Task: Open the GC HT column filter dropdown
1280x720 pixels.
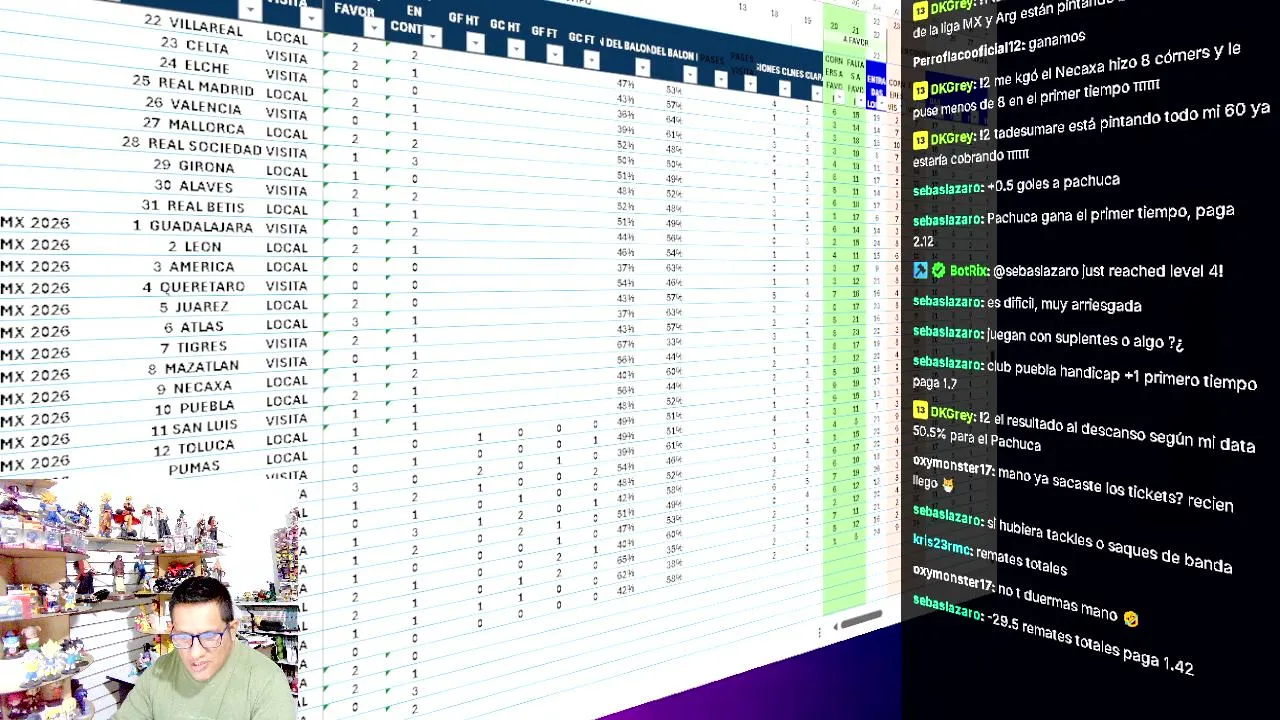Action: [x=516, y=49]
